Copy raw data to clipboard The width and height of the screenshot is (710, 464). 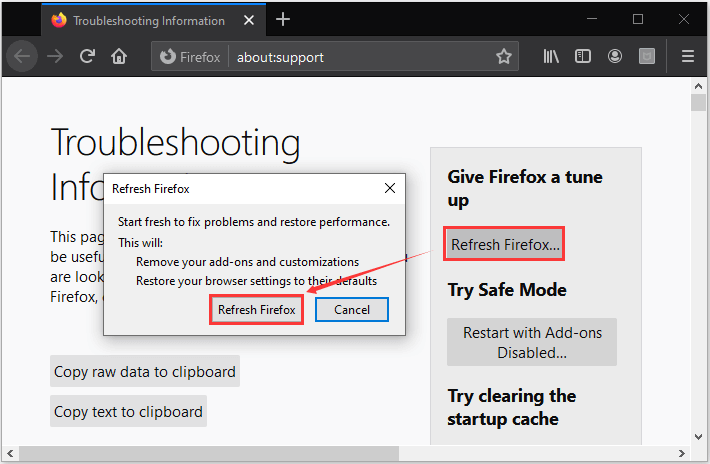coord(145,372)
